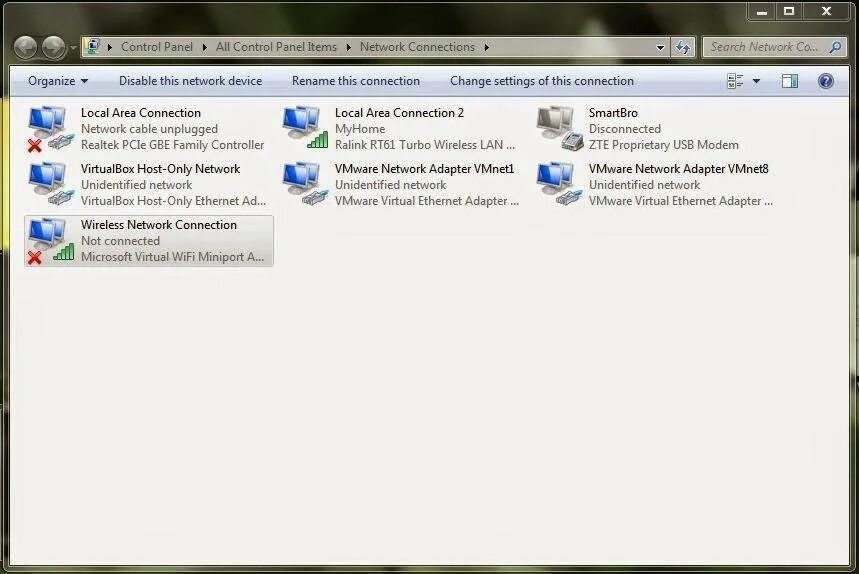Click the 'MyHome' network name text
This screenshot has height=574, width=859.
point(360,129)
